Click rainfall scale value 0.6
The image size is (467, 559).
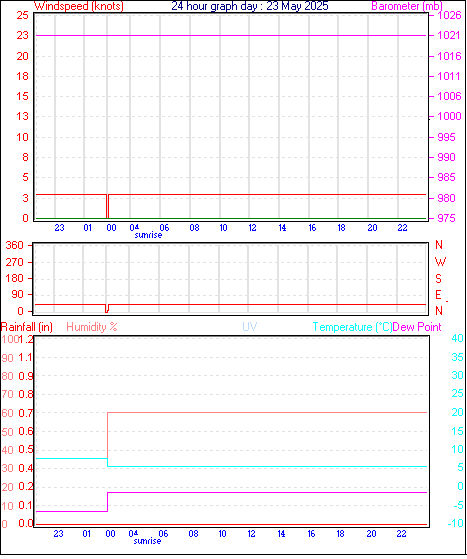[26, 431]
